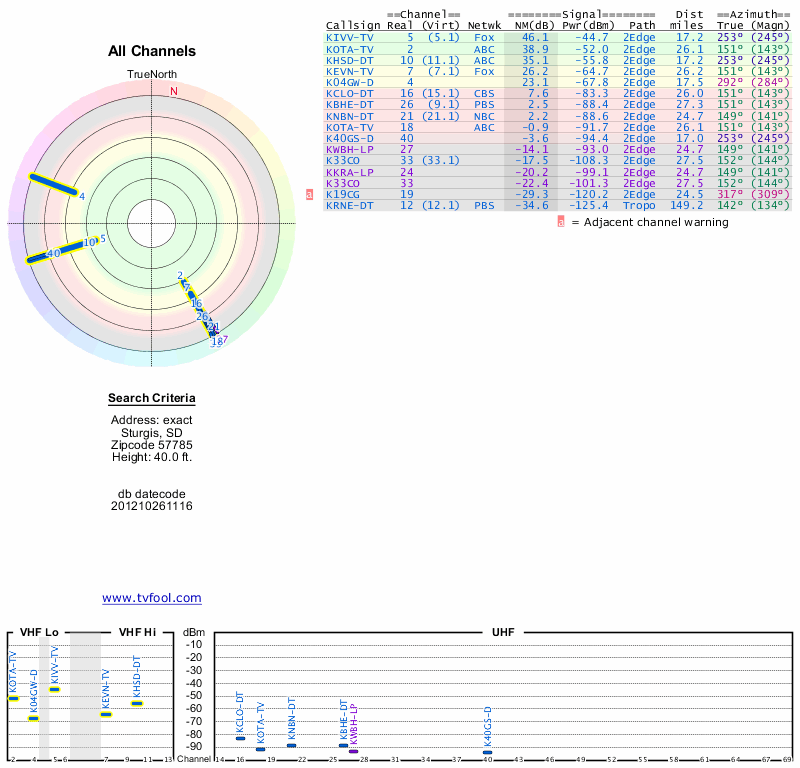Click the adjacent channel warning icon beside K19CG row
The image size is (800, 768).
[x=309, y=195]
